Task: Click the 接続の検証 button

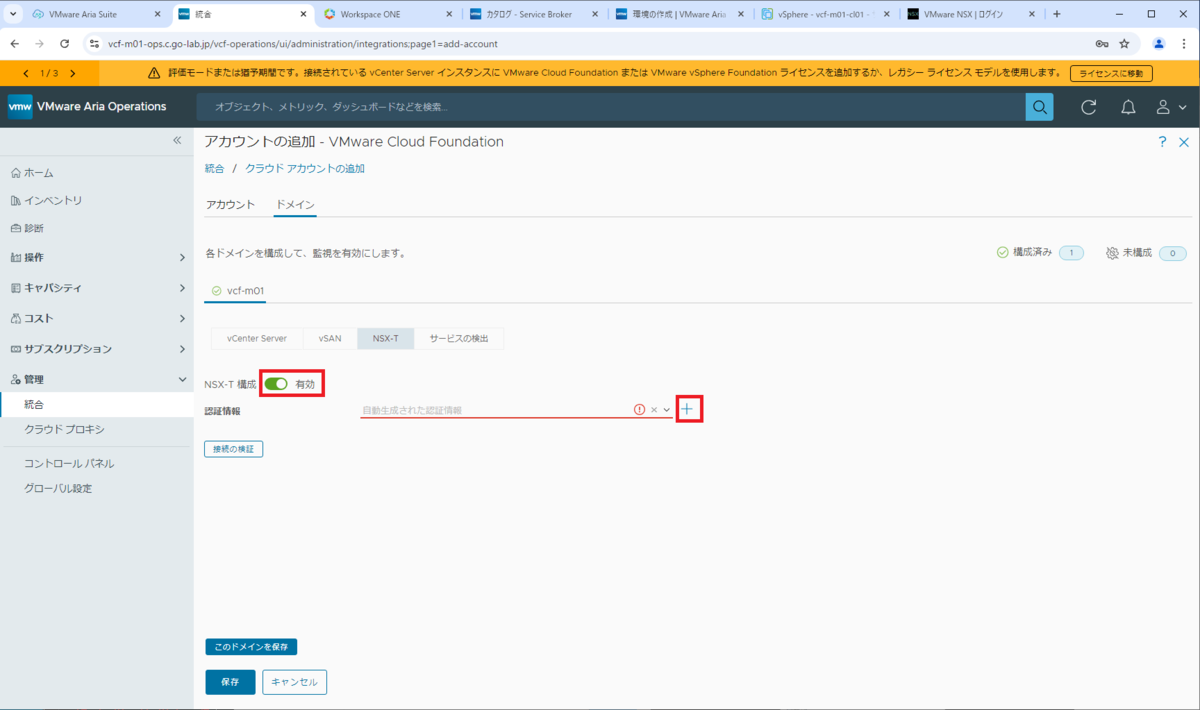Action: 234,449
